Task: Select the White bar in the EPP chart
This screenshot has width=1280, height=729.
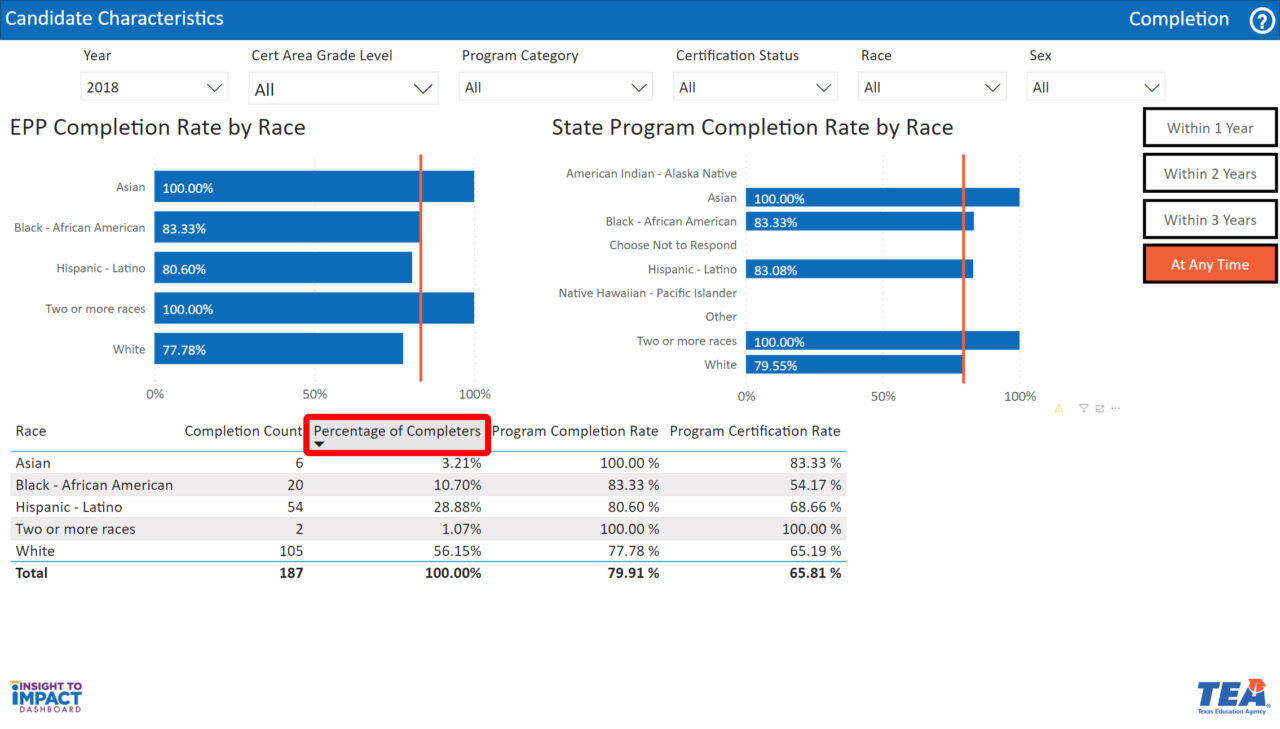Action: (278, 350)
